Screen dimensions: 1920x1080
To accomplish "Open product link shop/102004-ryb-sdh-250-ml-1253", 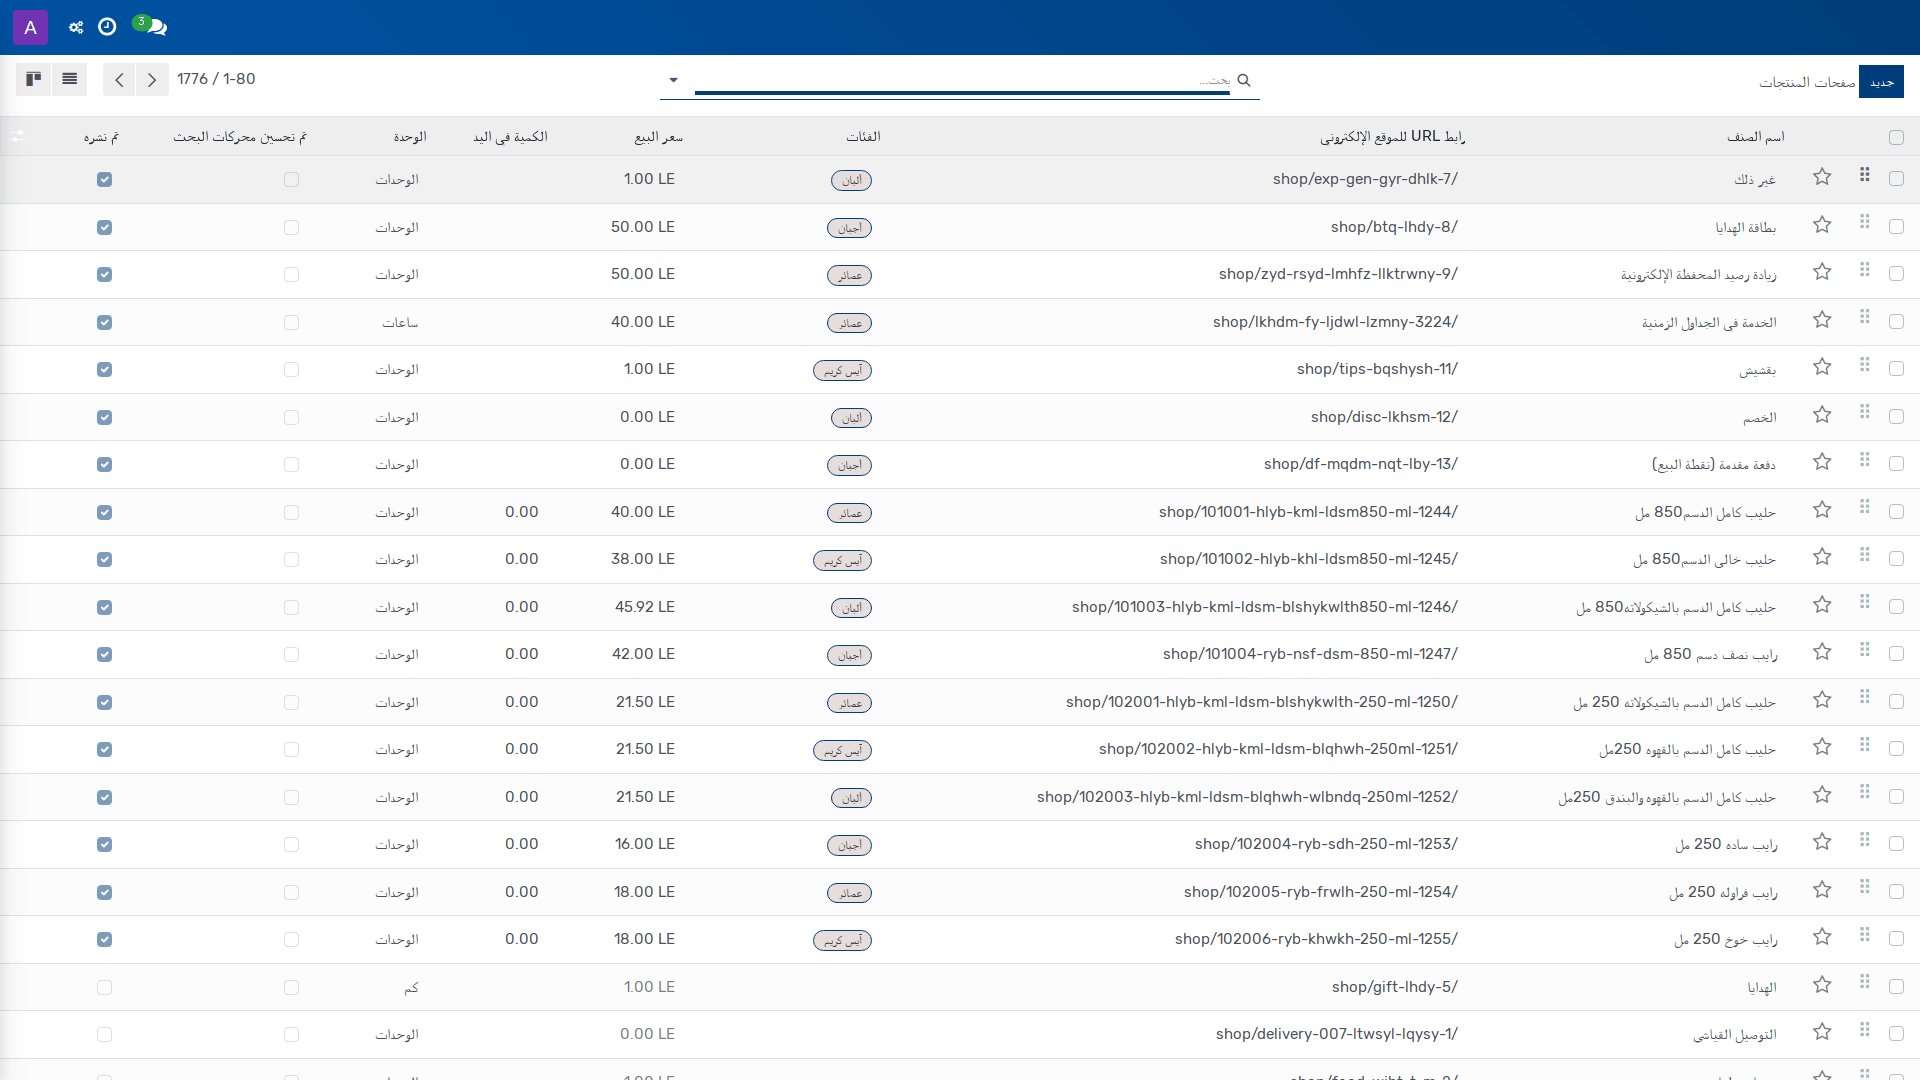I will click(1326, 844).
